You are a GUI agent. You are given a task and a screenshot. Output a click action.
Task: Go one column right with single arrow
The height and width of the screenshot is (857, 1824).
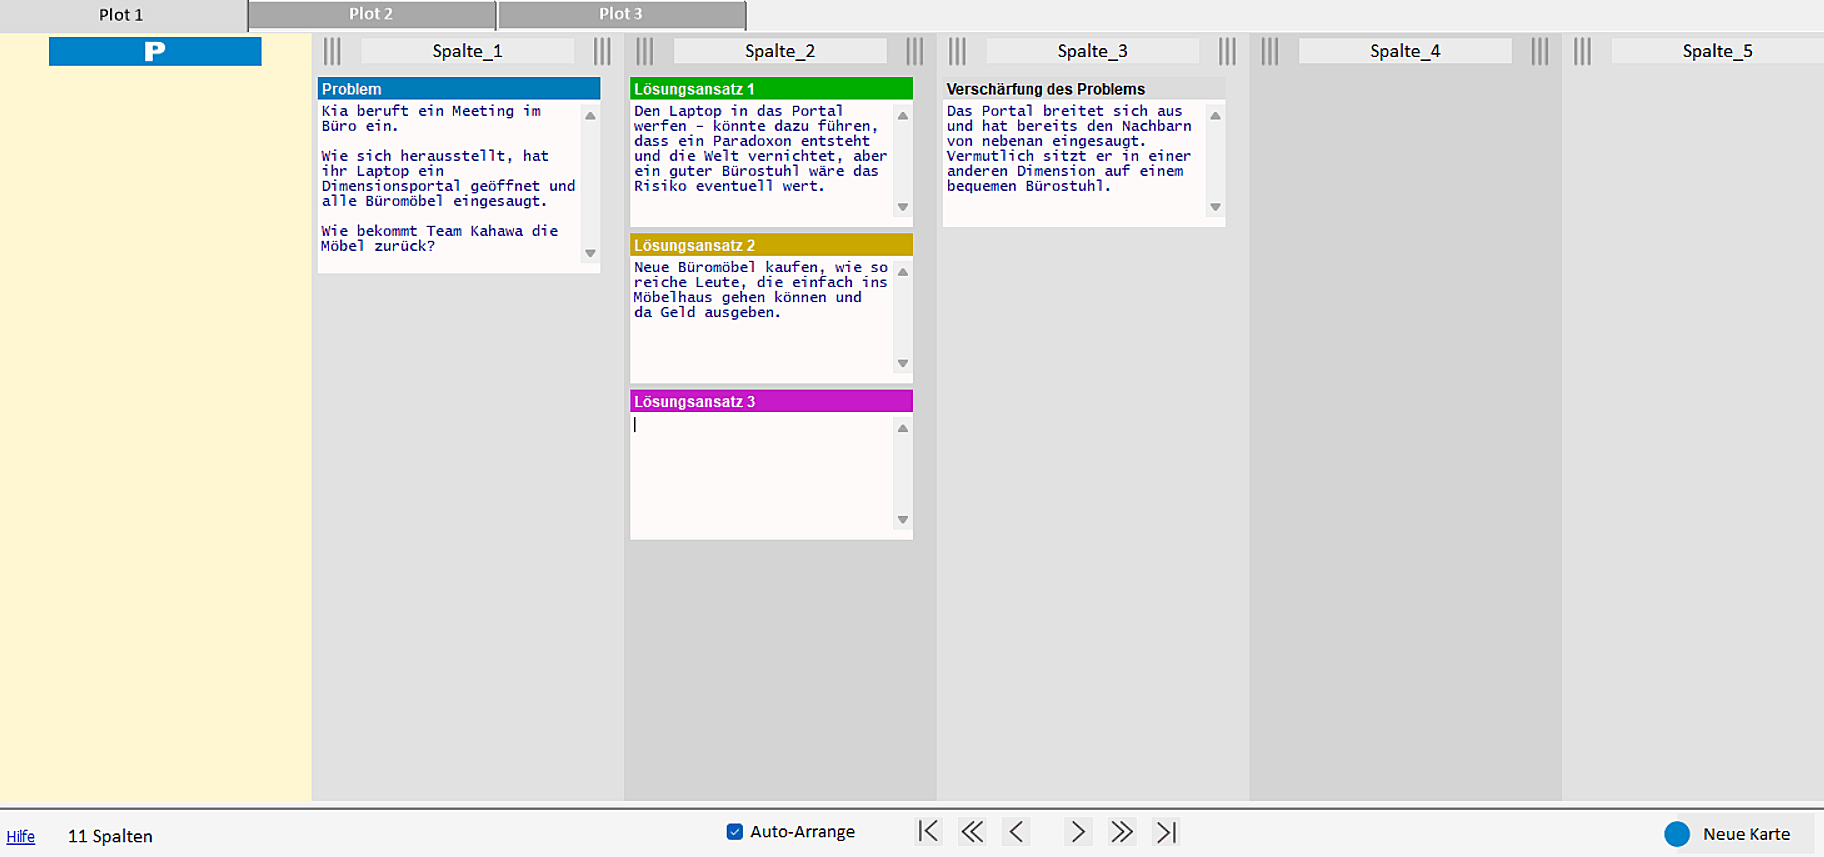pyautogui.click(x=1077, y=832)
